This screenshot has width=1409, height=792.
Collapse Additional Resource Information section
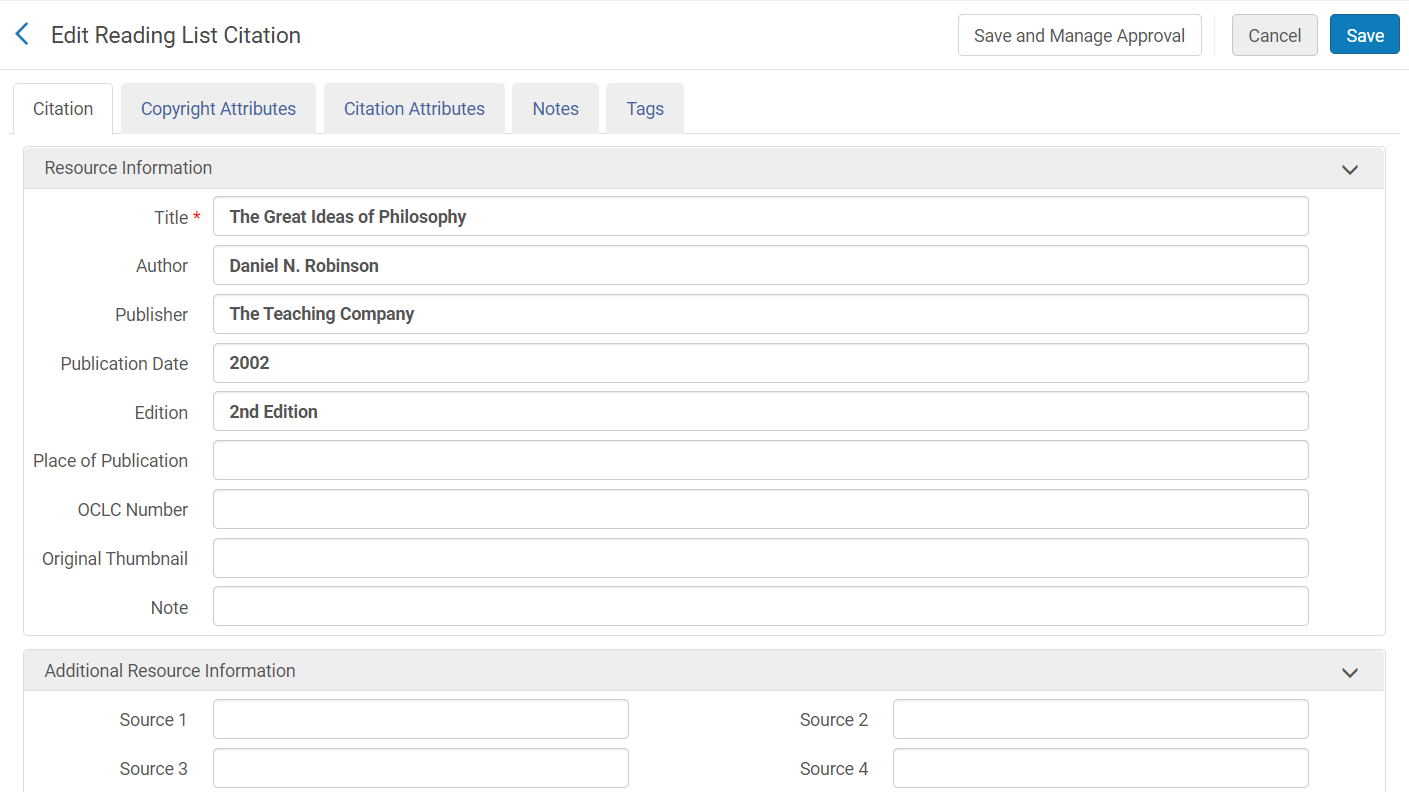pyautogui.click(x=1349, y=672)
